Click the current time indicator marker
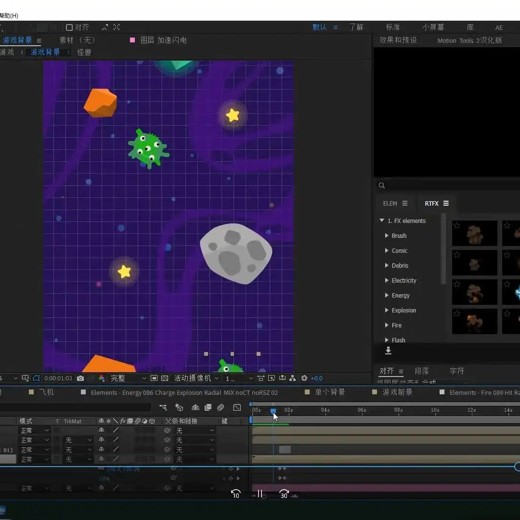The image size is (520, 520). pos(273,411)
